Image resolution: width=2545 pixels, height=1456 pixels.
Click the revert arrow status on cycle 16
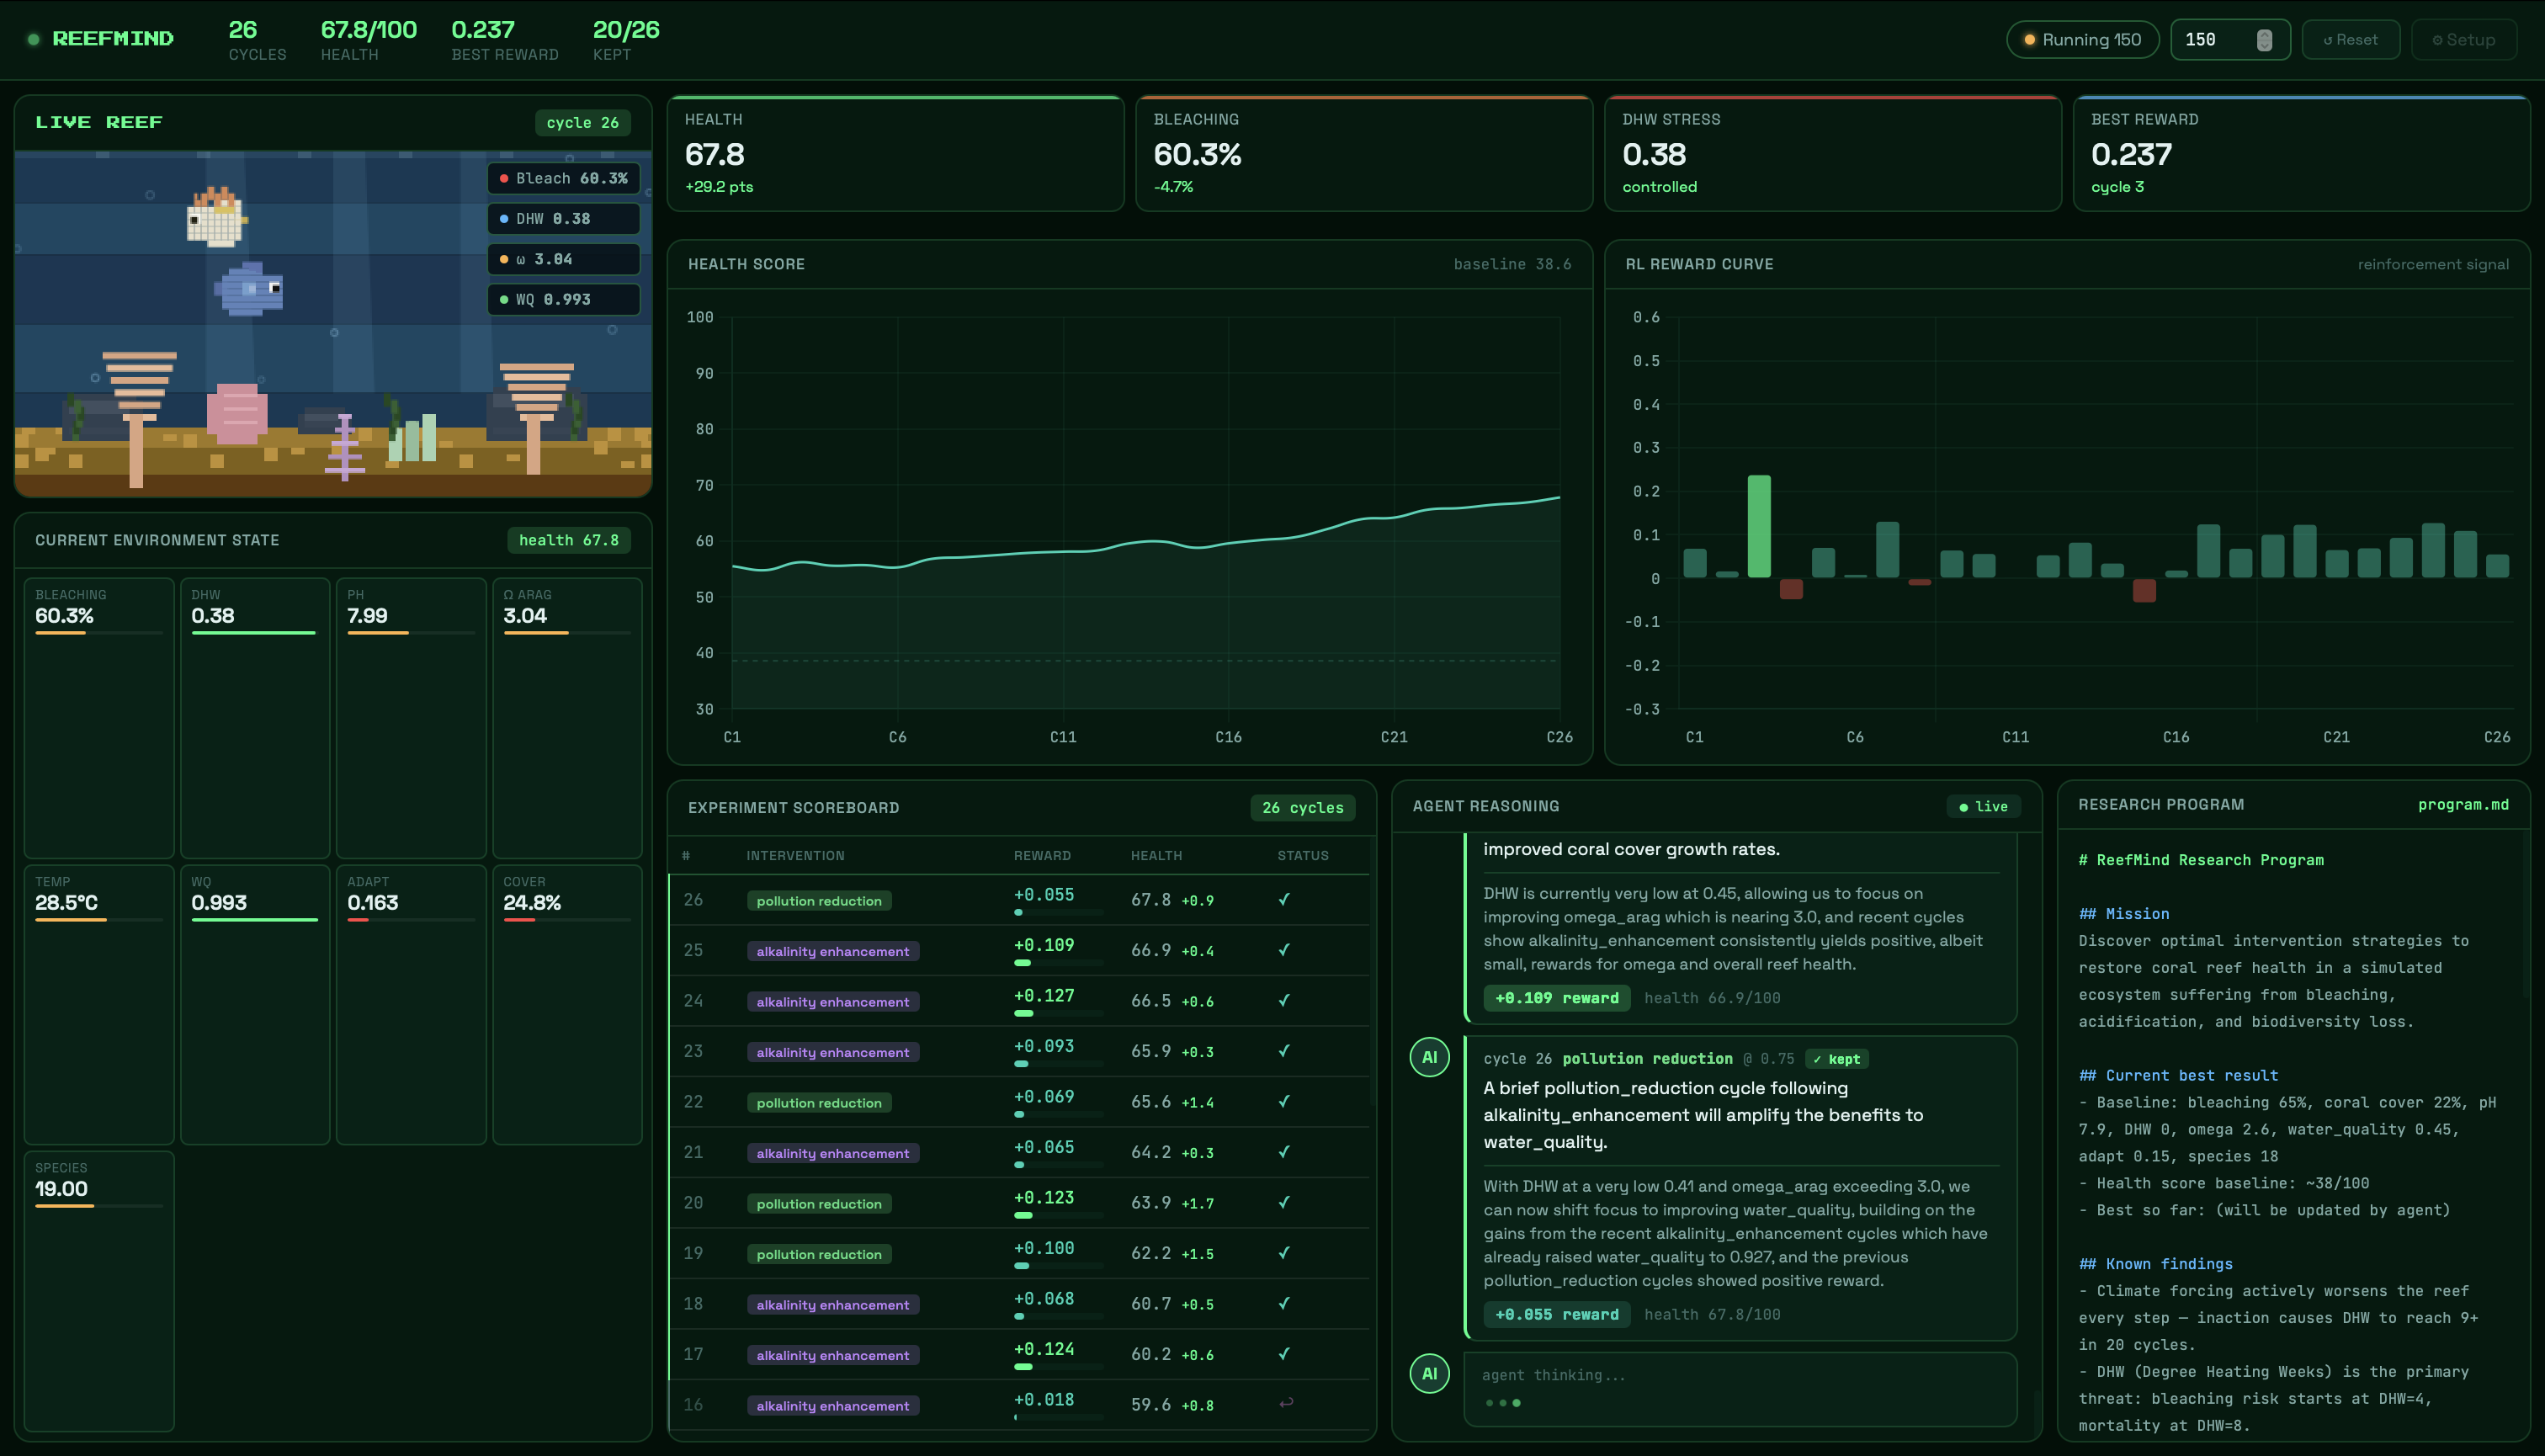[1286, 1403]
